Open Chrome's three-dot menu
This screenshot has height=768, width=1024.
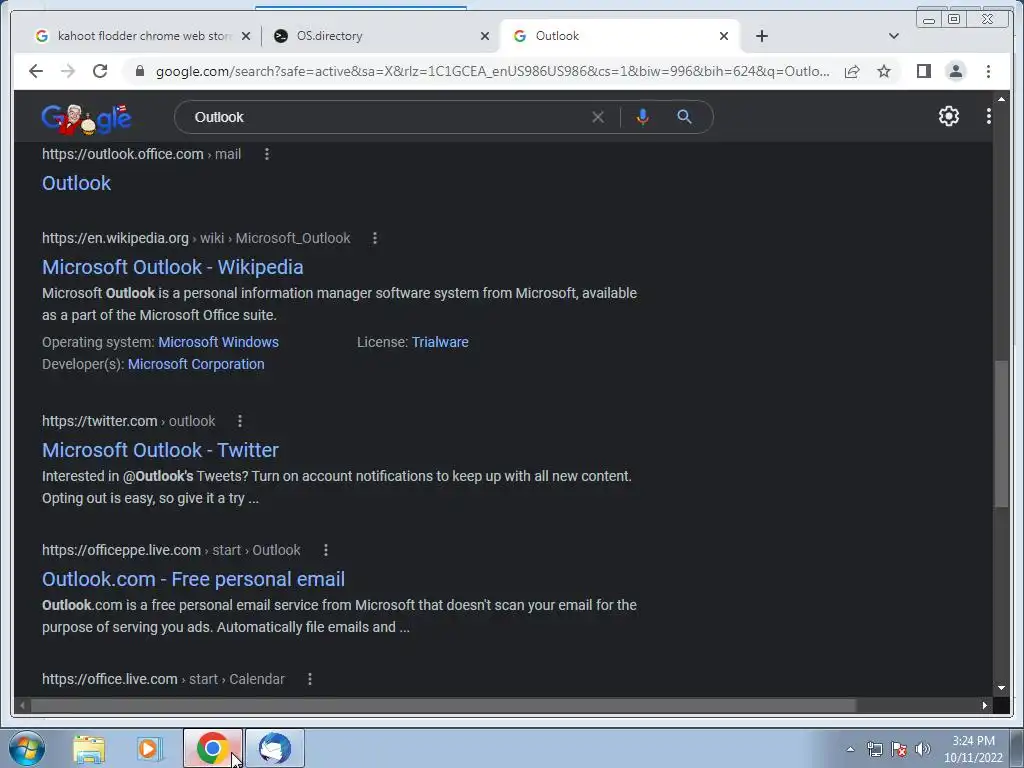click(x=988, y=71)
